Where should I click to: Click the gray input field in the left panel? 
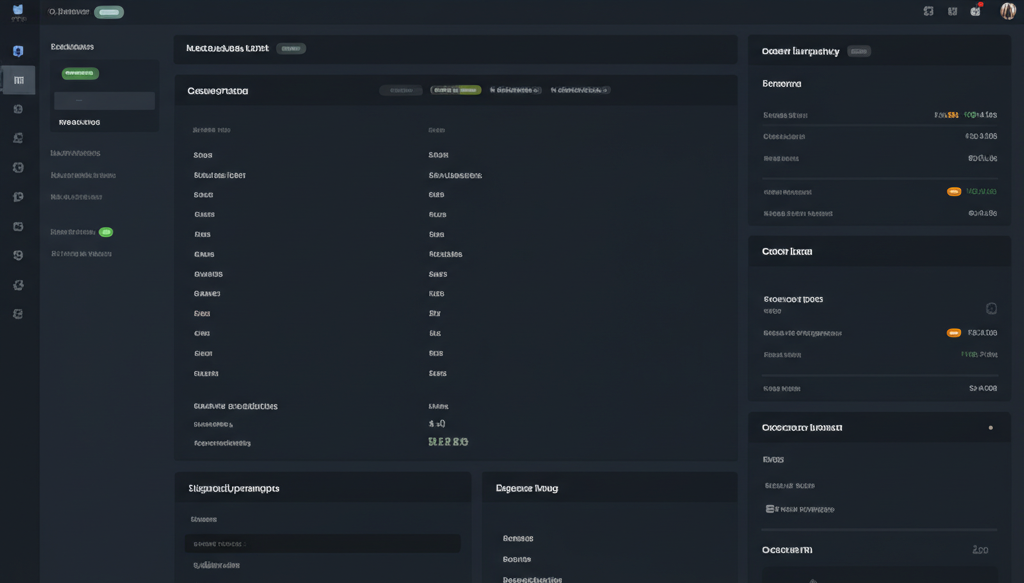tap(104, 101)
